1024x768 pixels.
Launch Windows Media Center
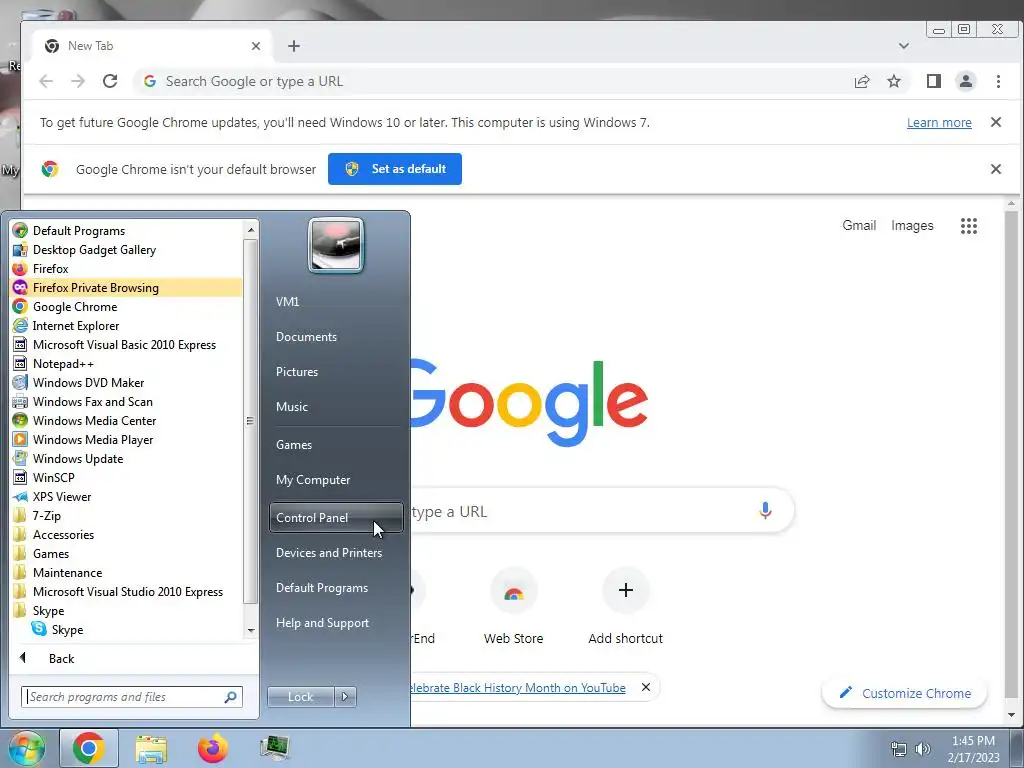click(126, 421)
